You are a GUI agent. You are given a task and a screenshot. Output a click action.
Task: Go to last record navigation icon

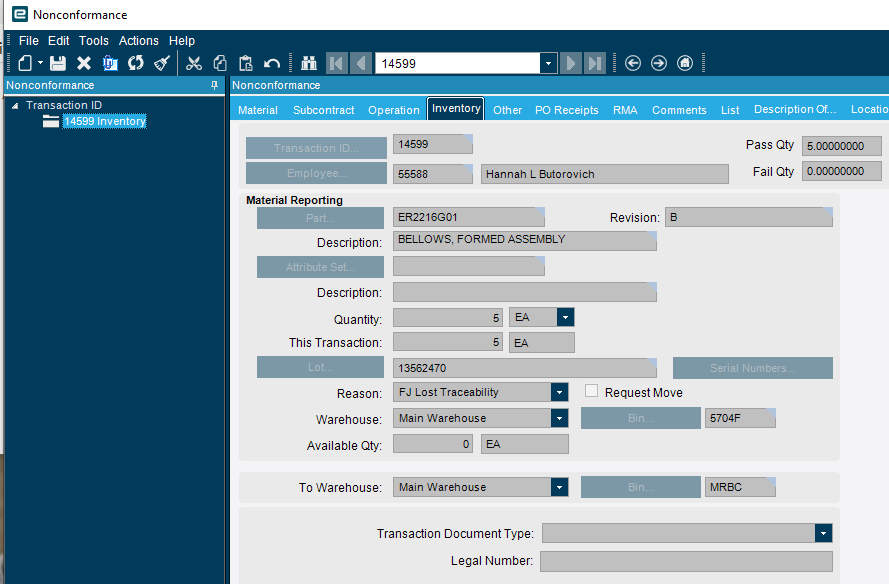(x=595, y=63)
